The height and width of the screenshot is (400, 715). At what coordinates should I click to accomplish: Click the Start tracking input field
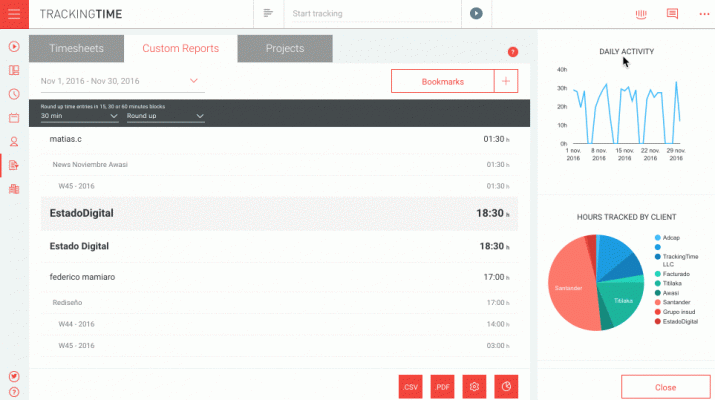click(372, 14)
